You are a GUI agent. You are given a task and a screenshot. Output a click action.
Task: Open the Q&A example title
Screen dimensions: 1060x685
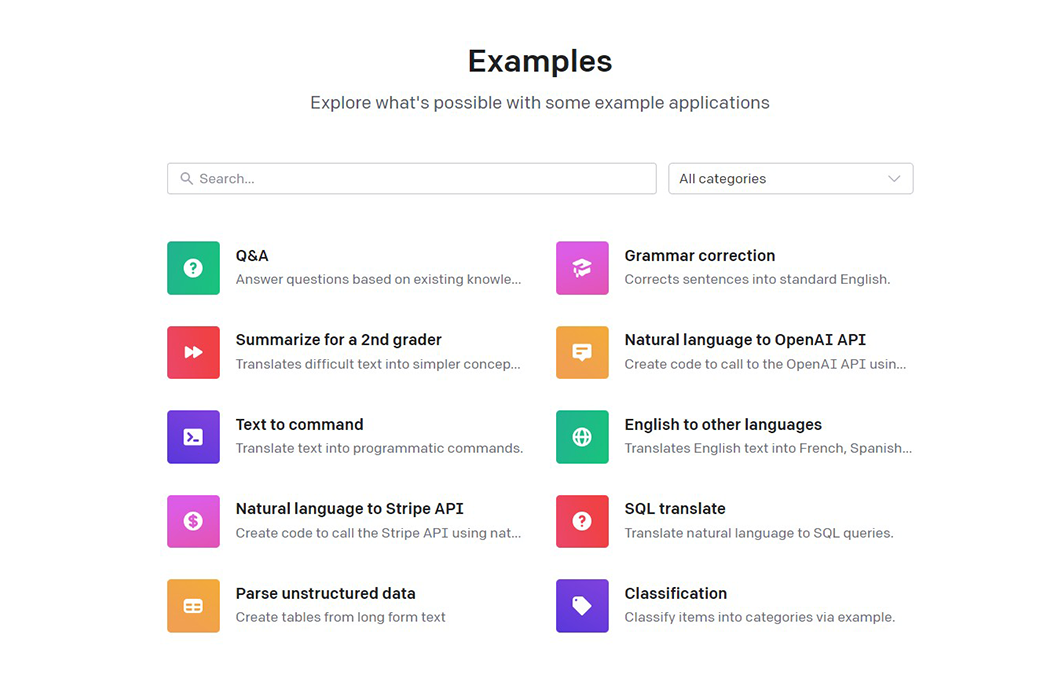(252, 256)
